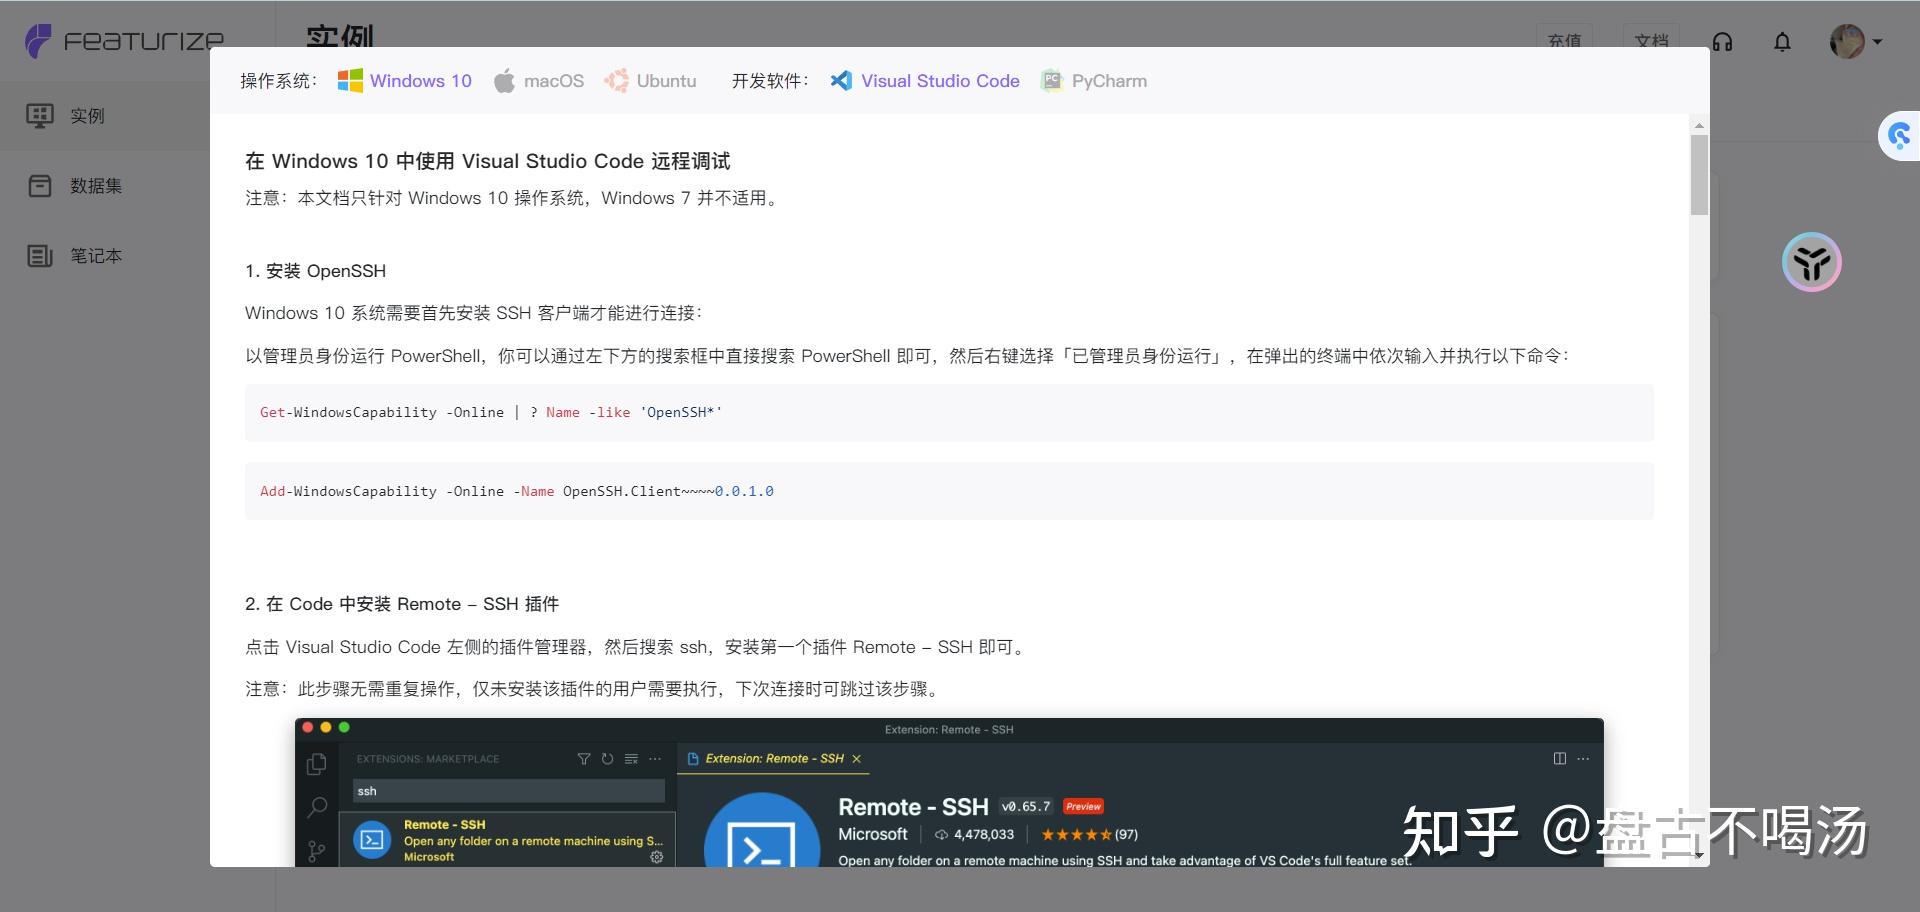This screenshot has height=912, width=1920.
Task: Click the Ubuntu logo icon
Action: click(x=618, y=80)
